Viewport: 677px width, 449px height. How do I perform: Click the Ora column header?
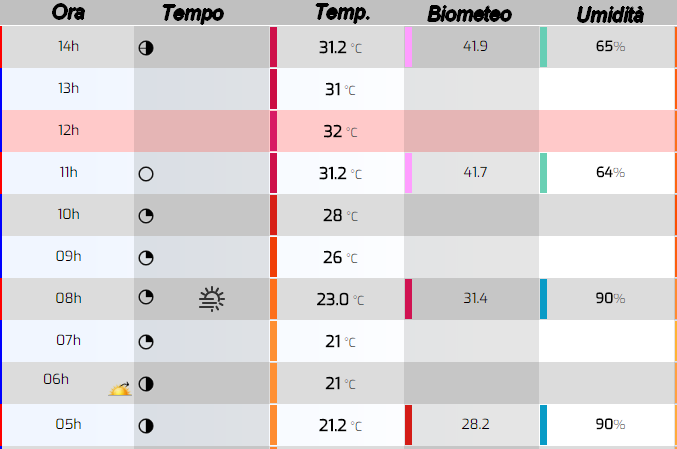(x=68, y=12)
